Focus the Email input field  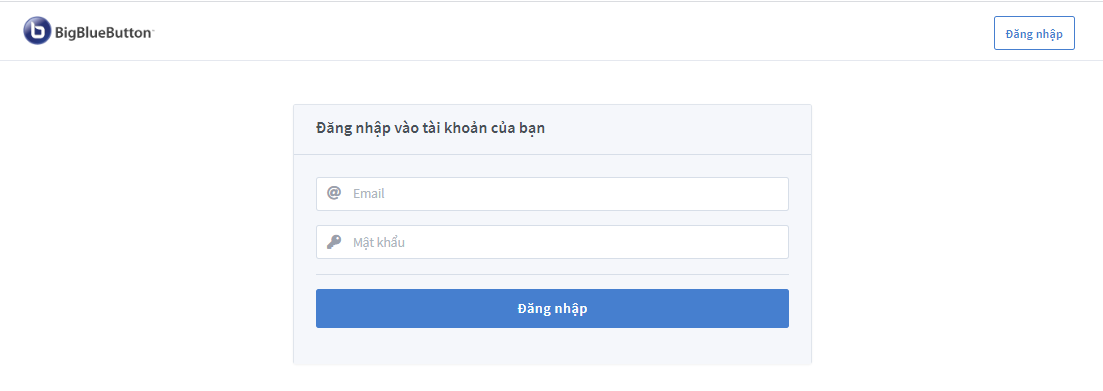pos(552,193)
